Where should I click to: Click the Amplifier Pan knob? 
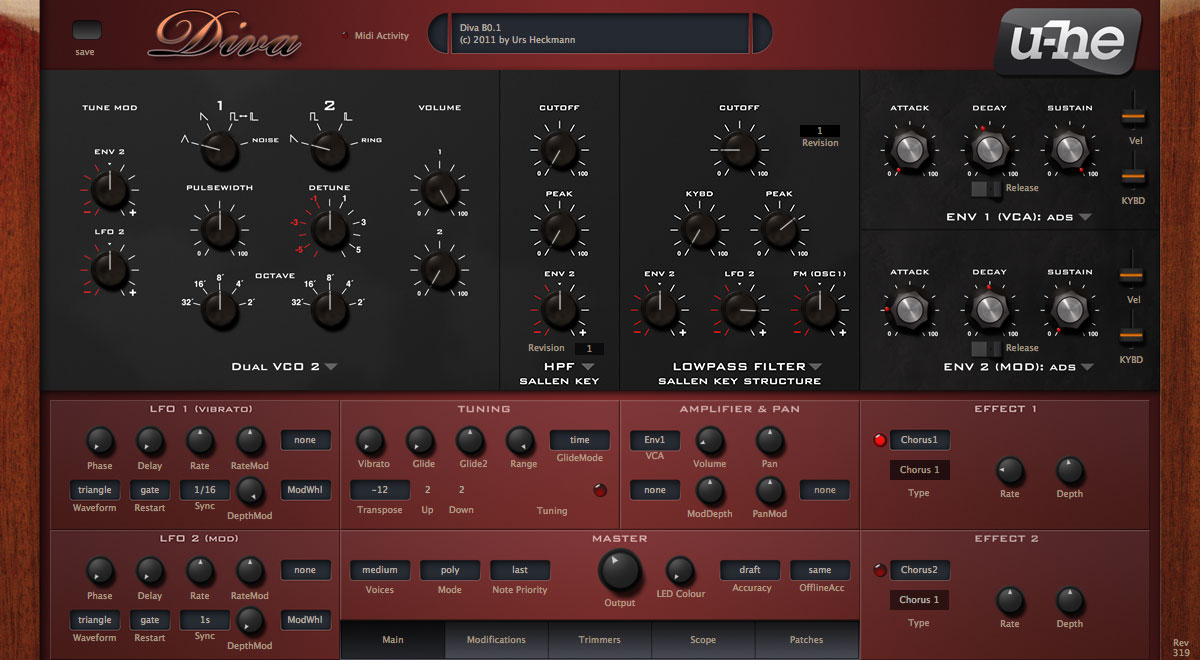pos(769,441)
